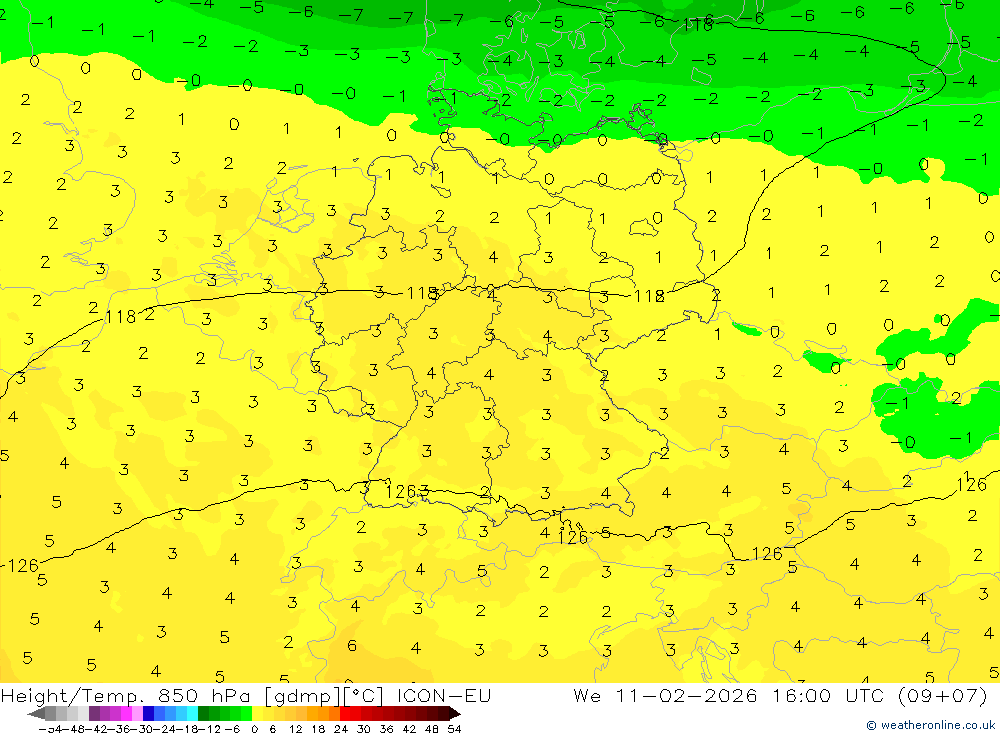Select the forecast date We 11-02-2026 text
1000x733 pixels.
665,695
